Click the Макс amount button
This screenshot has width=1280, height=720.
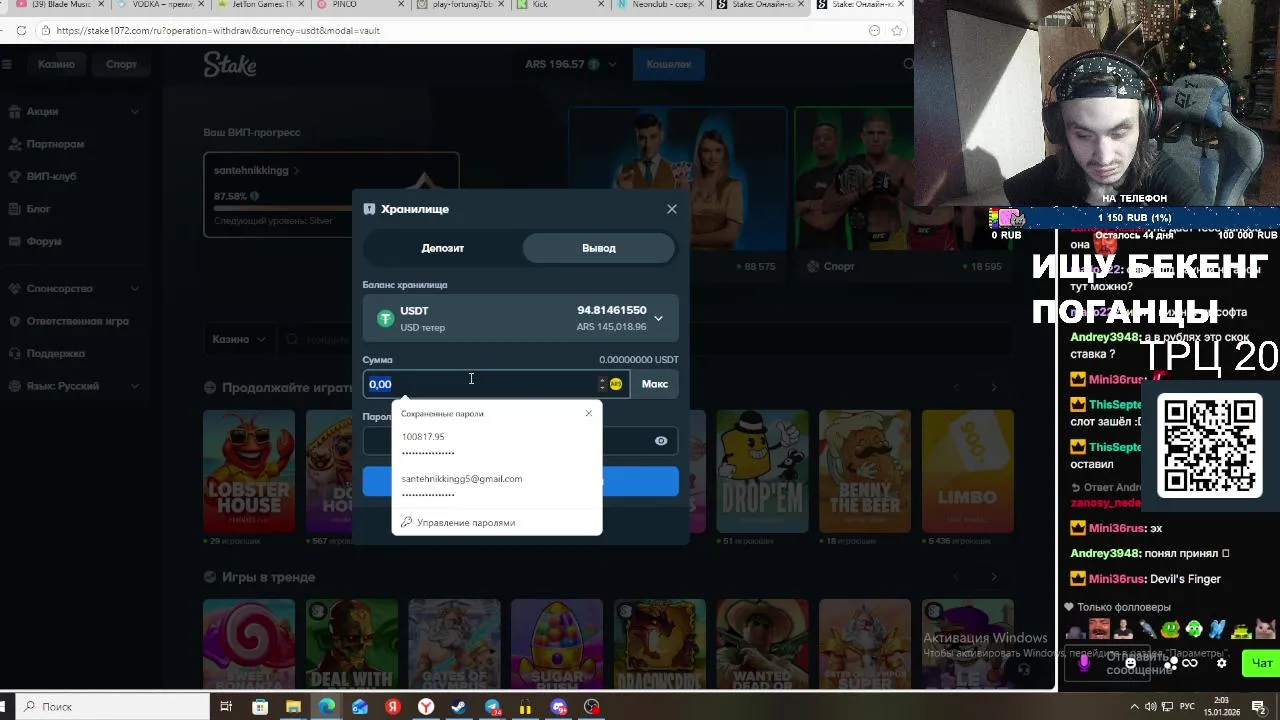pyautogui.click(x=655, y=384)
